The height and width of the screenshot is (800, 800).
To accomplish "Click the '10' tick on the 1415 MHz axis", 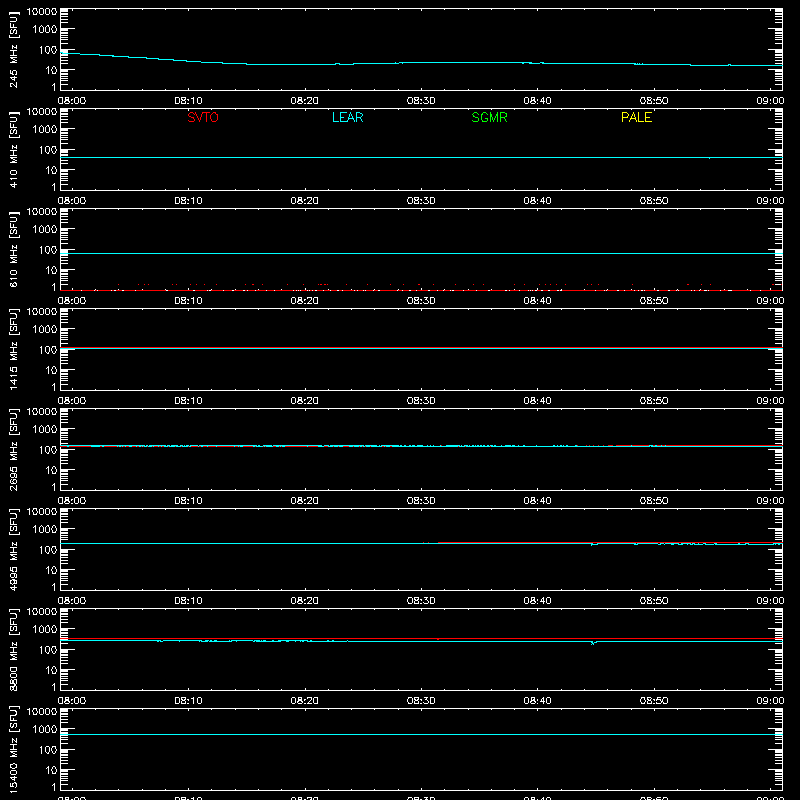I will coord(51,370).
